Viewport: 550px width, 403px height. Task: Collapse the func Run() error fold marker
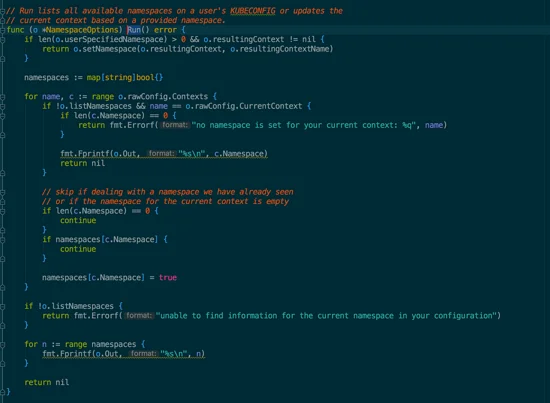pyautogui.click(x=2, y=30)
